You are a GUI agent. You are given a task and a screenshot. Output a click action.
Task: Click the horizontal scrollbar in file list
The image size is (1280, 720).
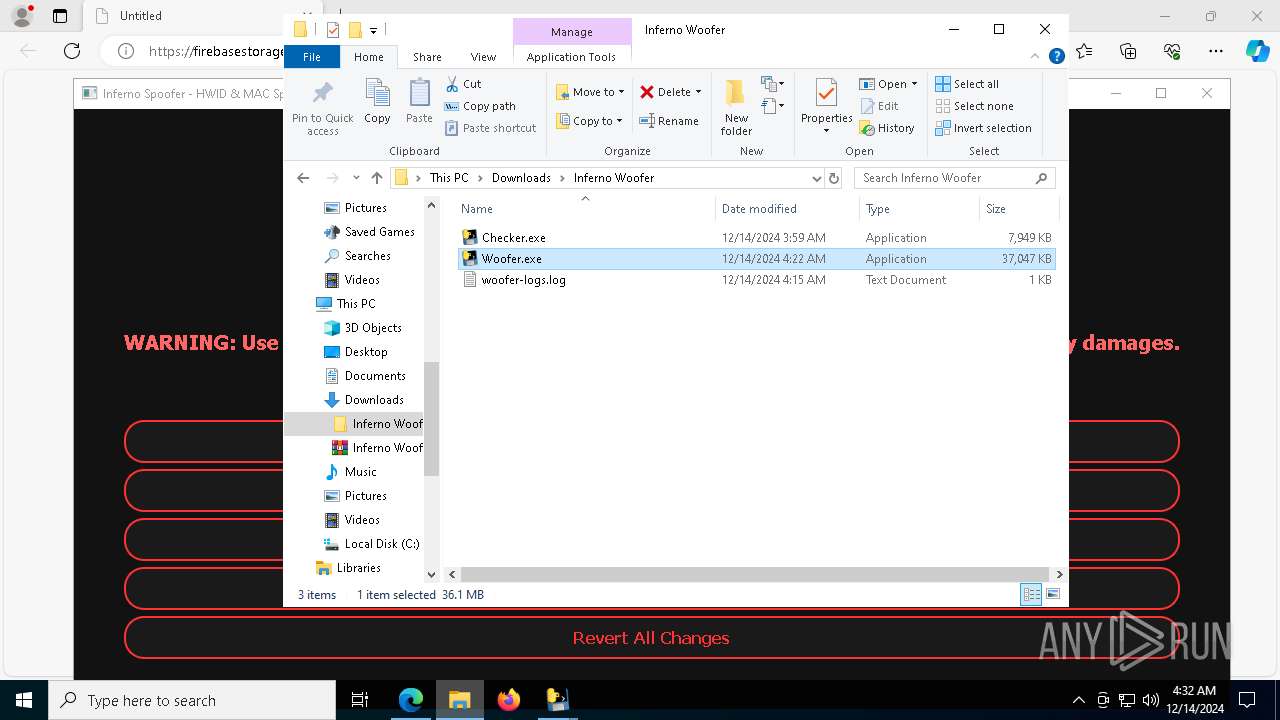[x=754, y=575]
